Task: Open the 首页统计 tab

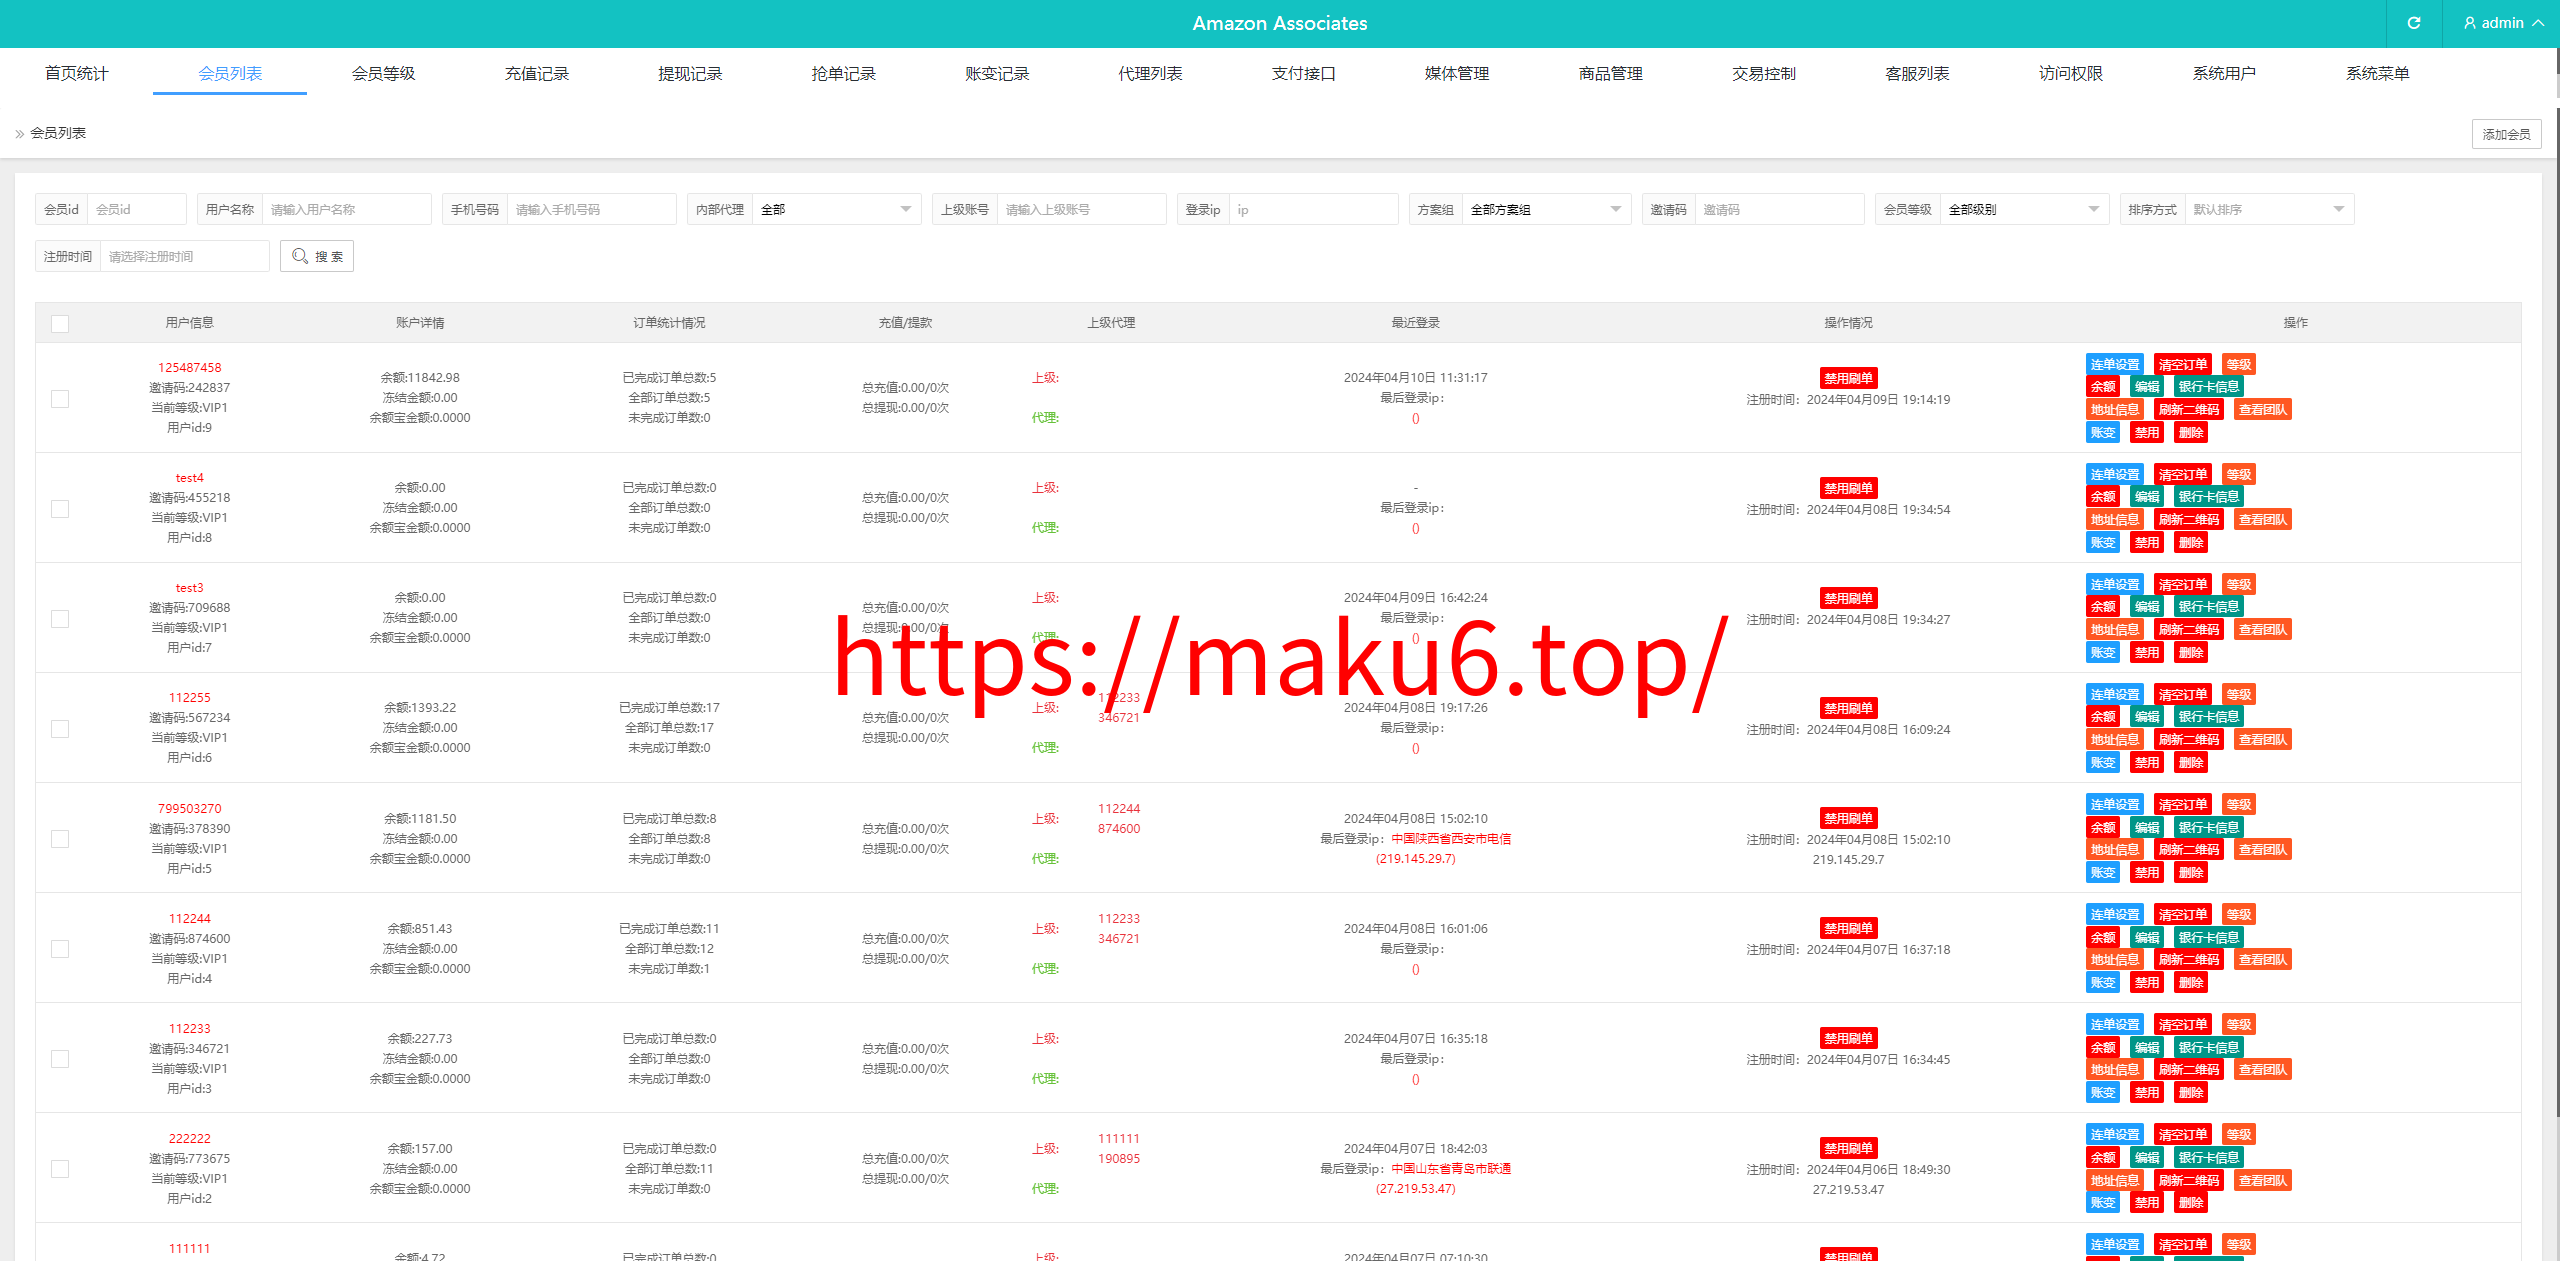Action: [77, 73]
